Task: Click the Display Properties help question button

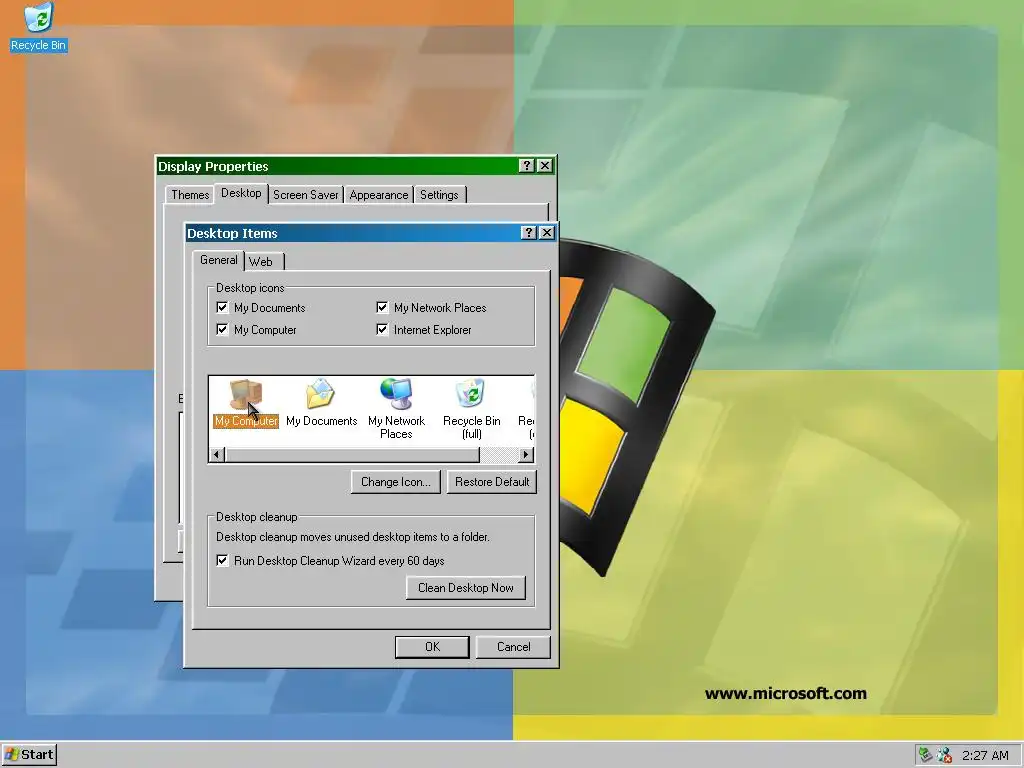Action: 526,166
